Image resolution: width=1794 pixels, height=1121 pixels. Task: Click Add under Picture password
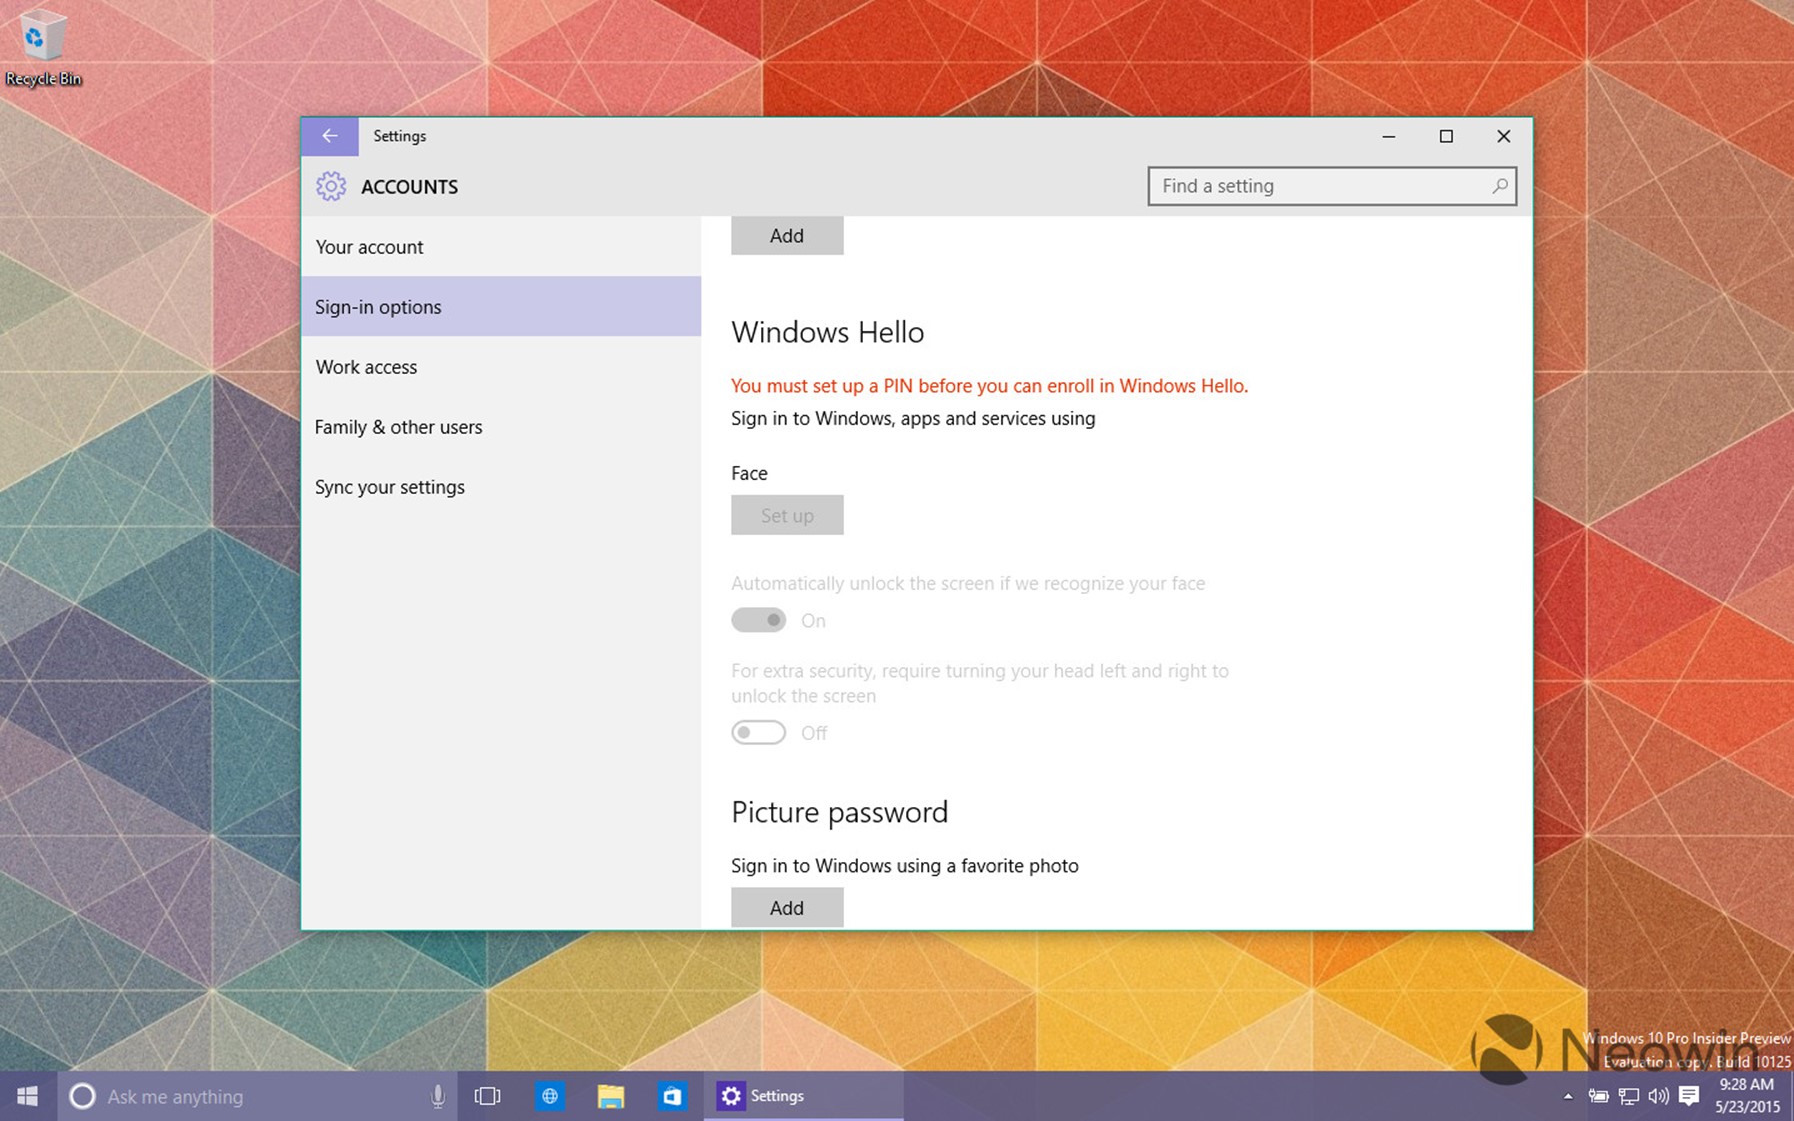click(x=786, y=907)
